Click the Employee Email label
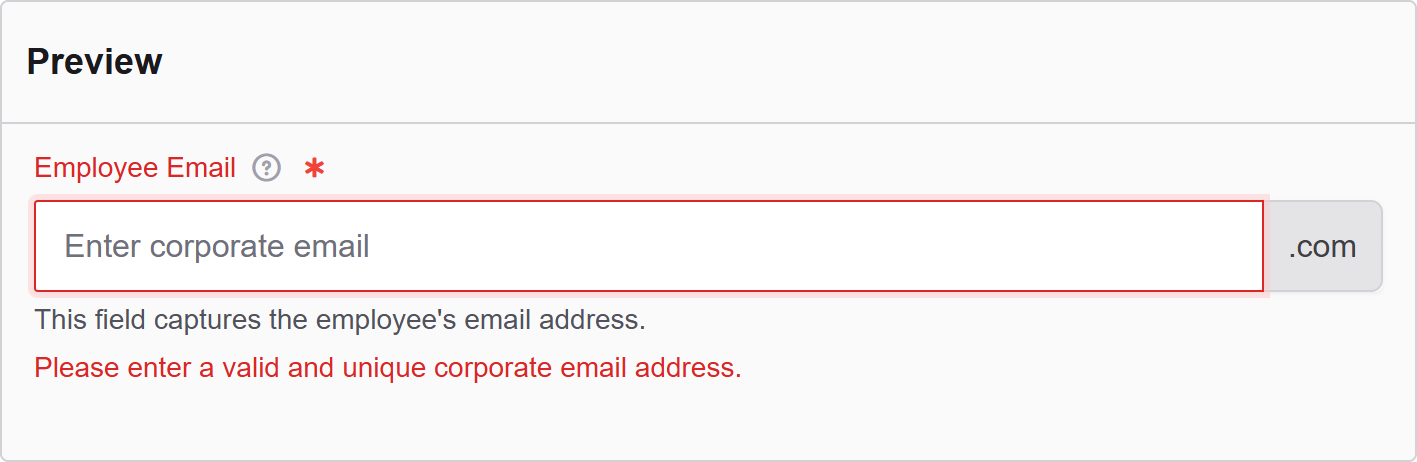 pos(135,168)
